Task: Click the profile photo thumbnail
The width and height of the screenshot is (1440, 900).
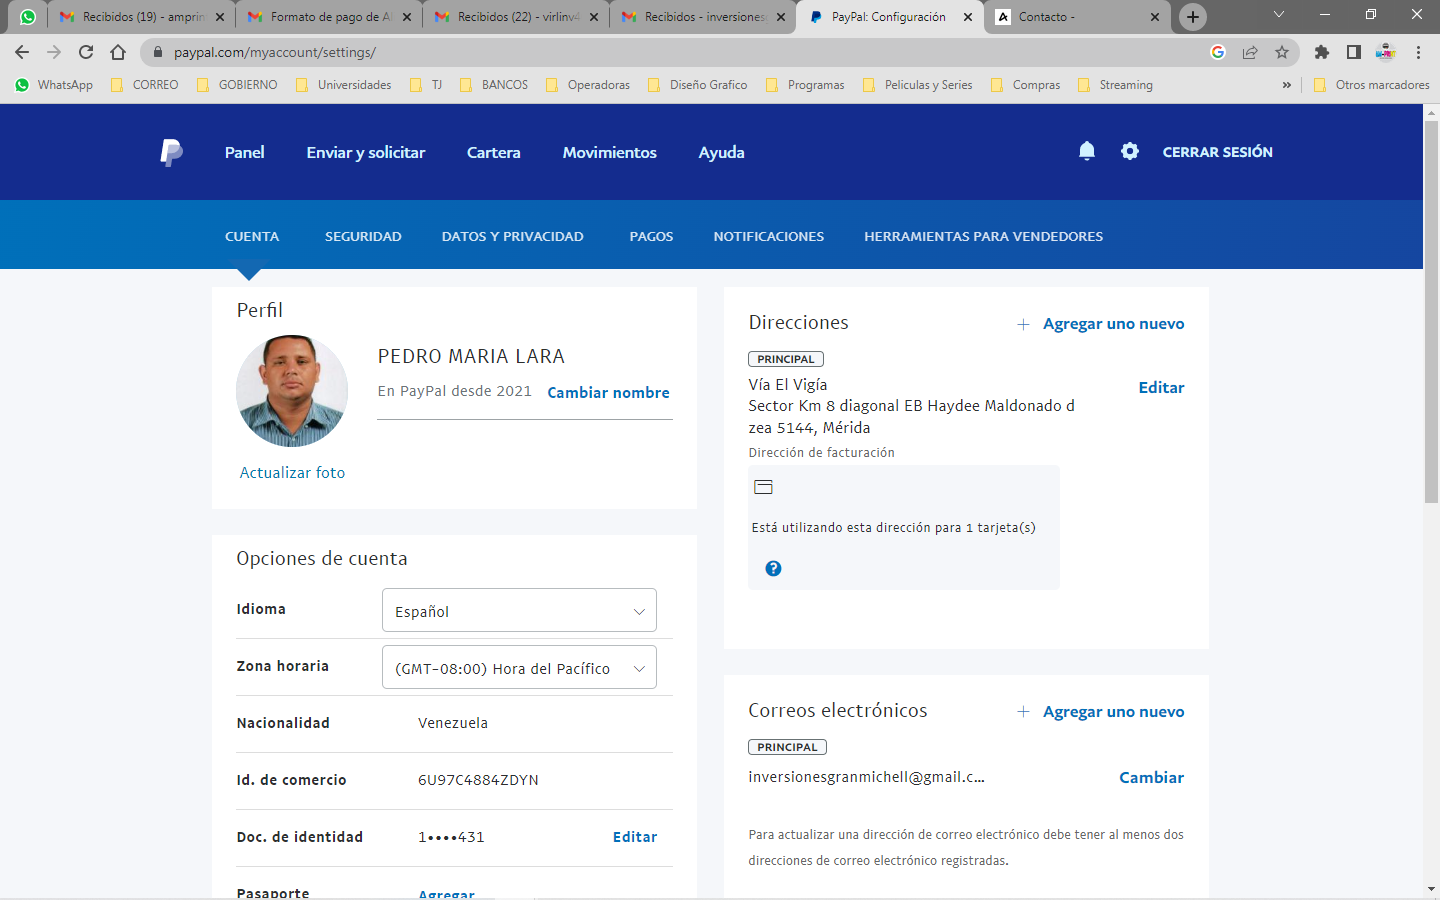Action: pos(292,391)
